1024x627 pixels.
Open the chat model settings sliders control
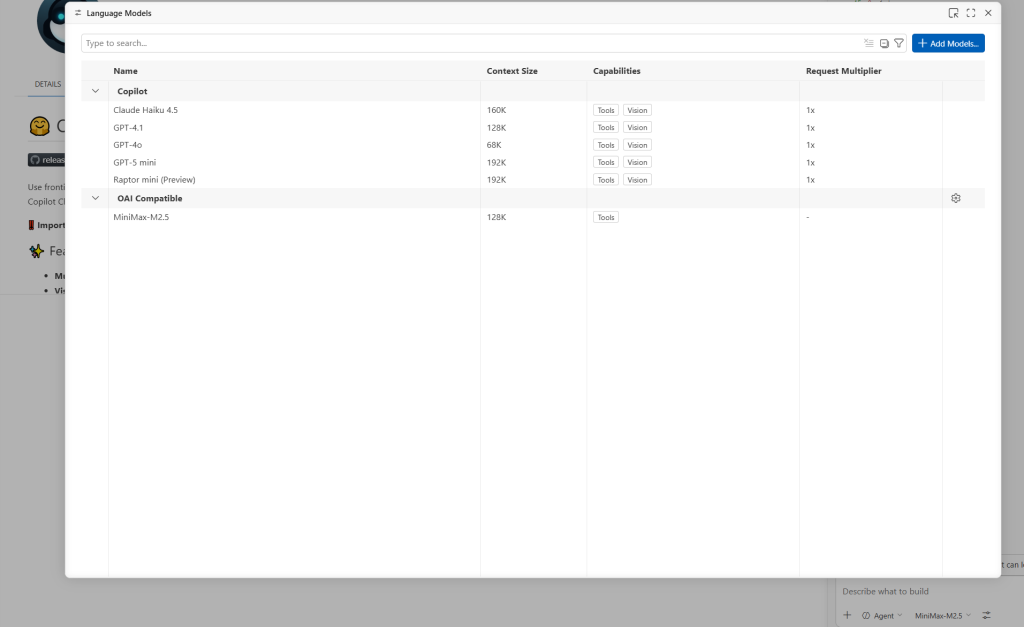[985, 615]
